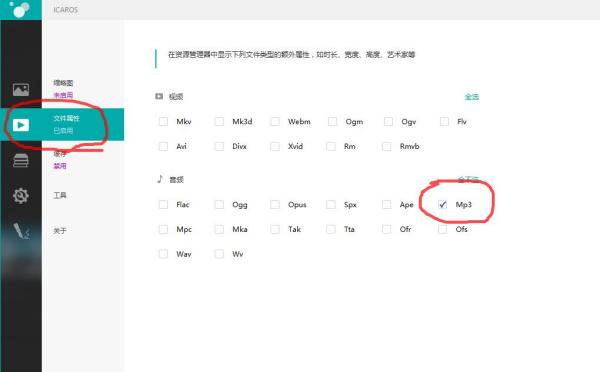Check the Ogv file type box
Image resolution: width=600 pixels, height=372 pixels.
click(388, 122)
